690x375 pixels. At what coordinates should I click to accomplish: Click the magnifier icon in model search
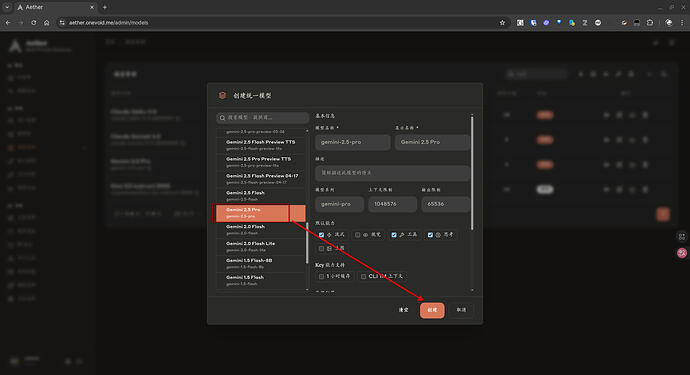click(x=222, y=118)
